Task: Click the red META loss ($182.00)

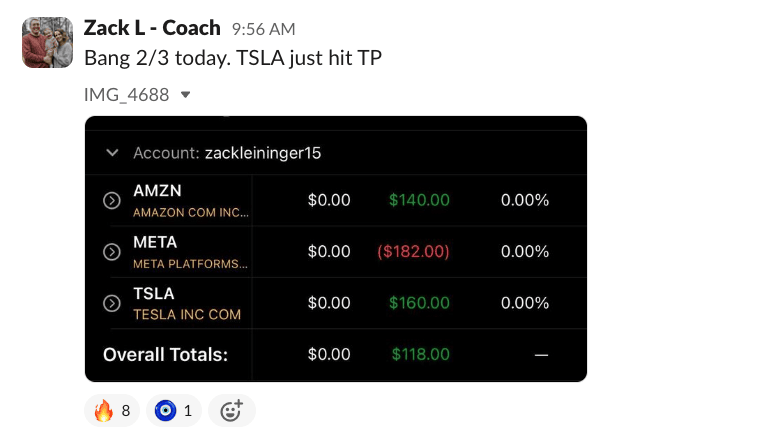Action: 413,252
